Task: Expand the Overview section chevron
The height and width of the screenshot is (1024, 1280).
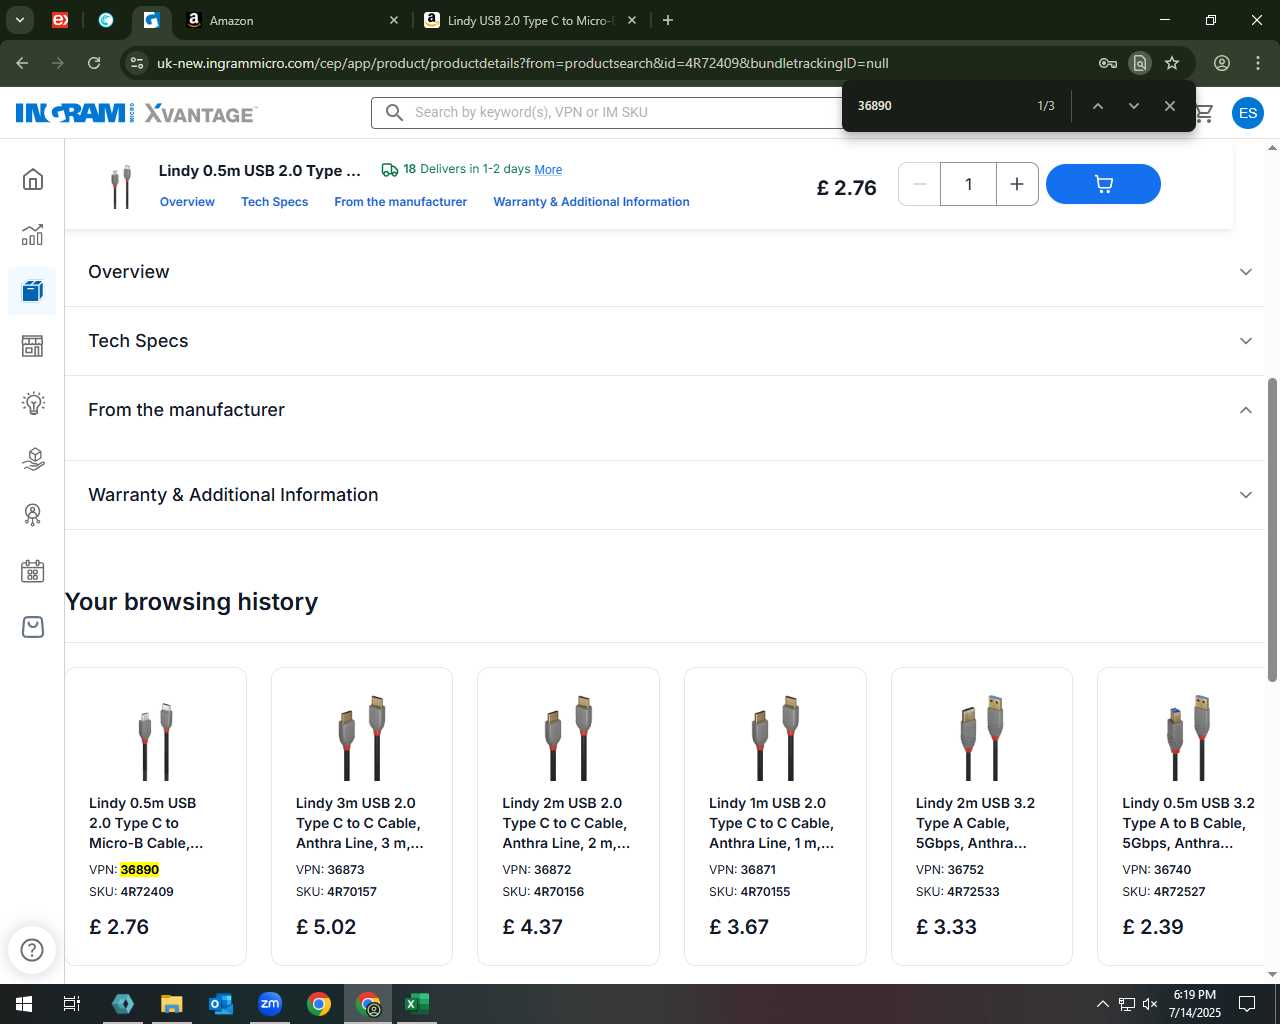Action: click(1246, 272)
